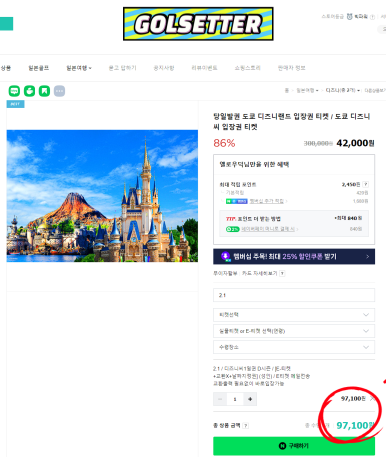Open the green Naver TalkTalk chat icon
Viewport: 386px width, 457px height.
point(14,91)
